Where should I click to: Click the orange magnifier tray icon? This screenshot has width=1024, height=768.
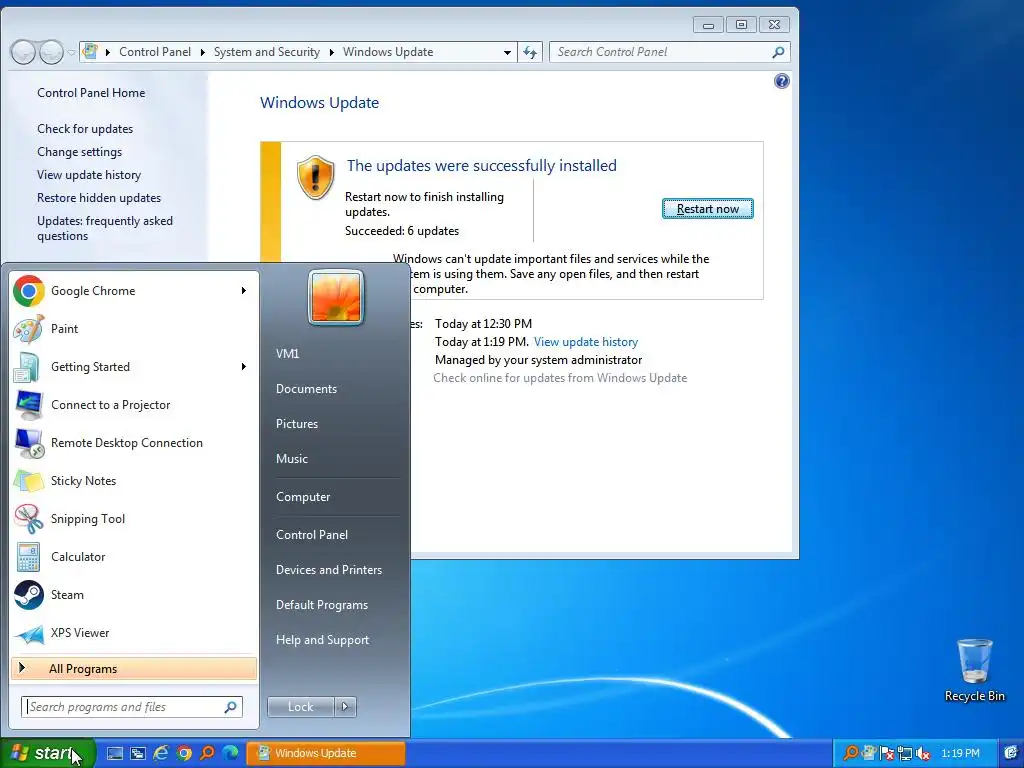click(850, 753)
